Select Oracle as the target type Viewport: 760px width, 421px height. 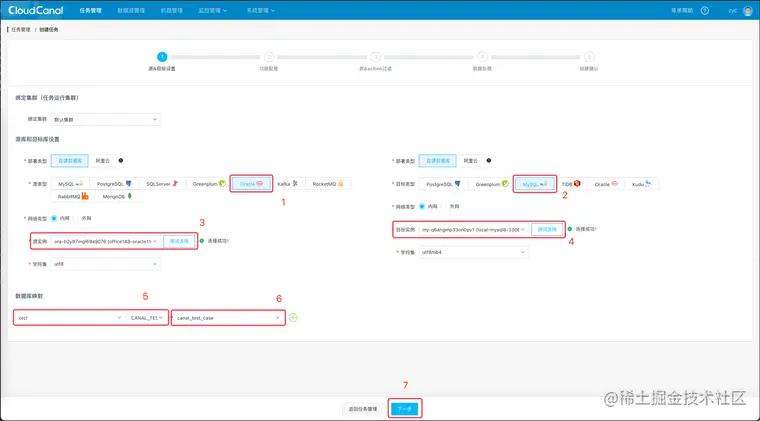[x=606, y=184]
